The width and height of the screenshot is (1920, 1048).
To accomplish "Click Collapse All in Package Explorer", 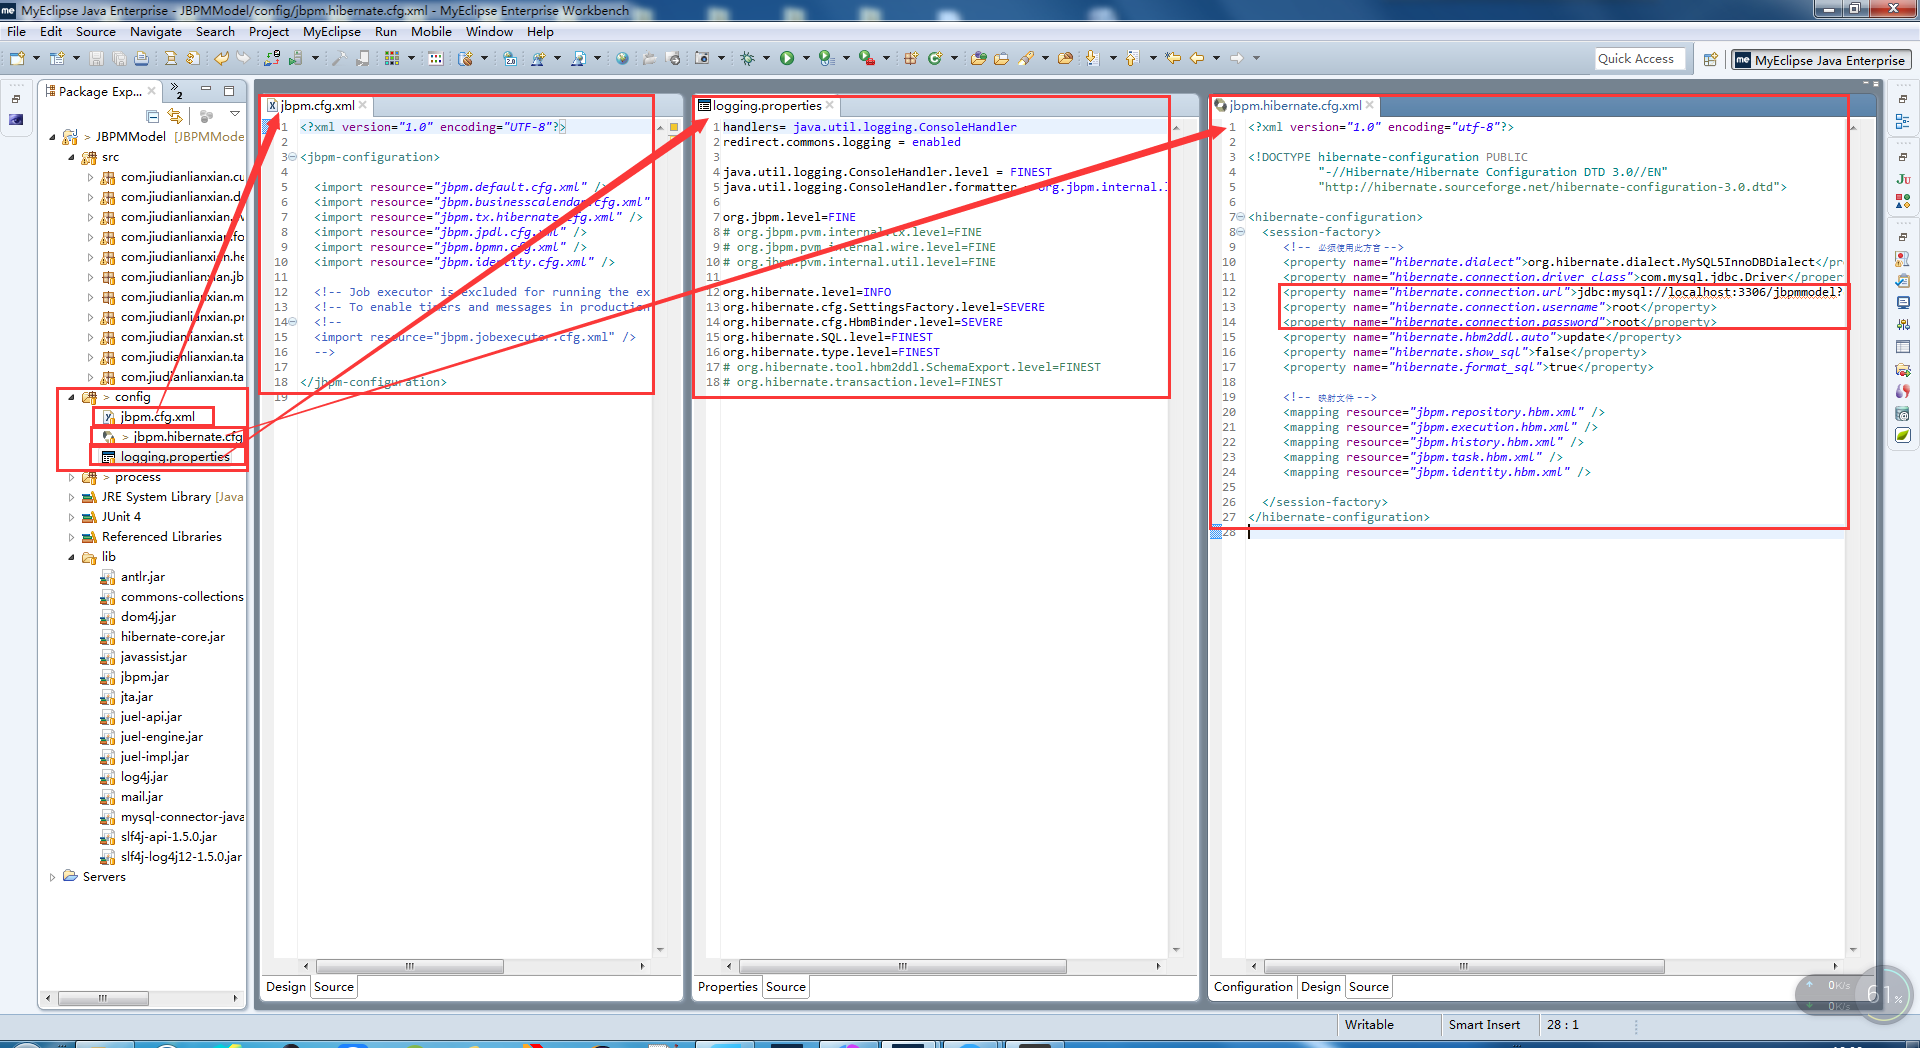I will (152, 116).
